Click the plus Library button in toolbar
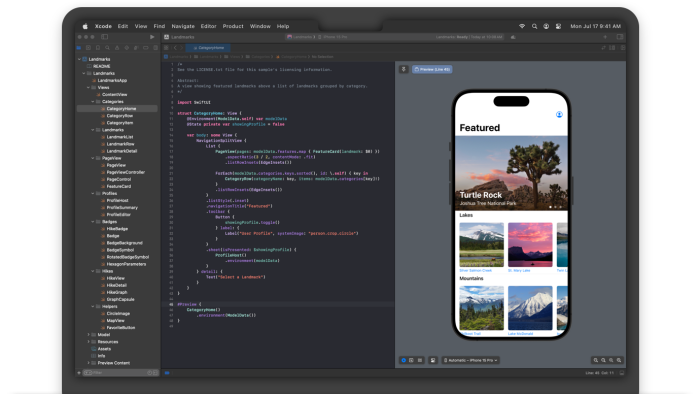This screenshot has width=700, height=394. coord(605,37)
